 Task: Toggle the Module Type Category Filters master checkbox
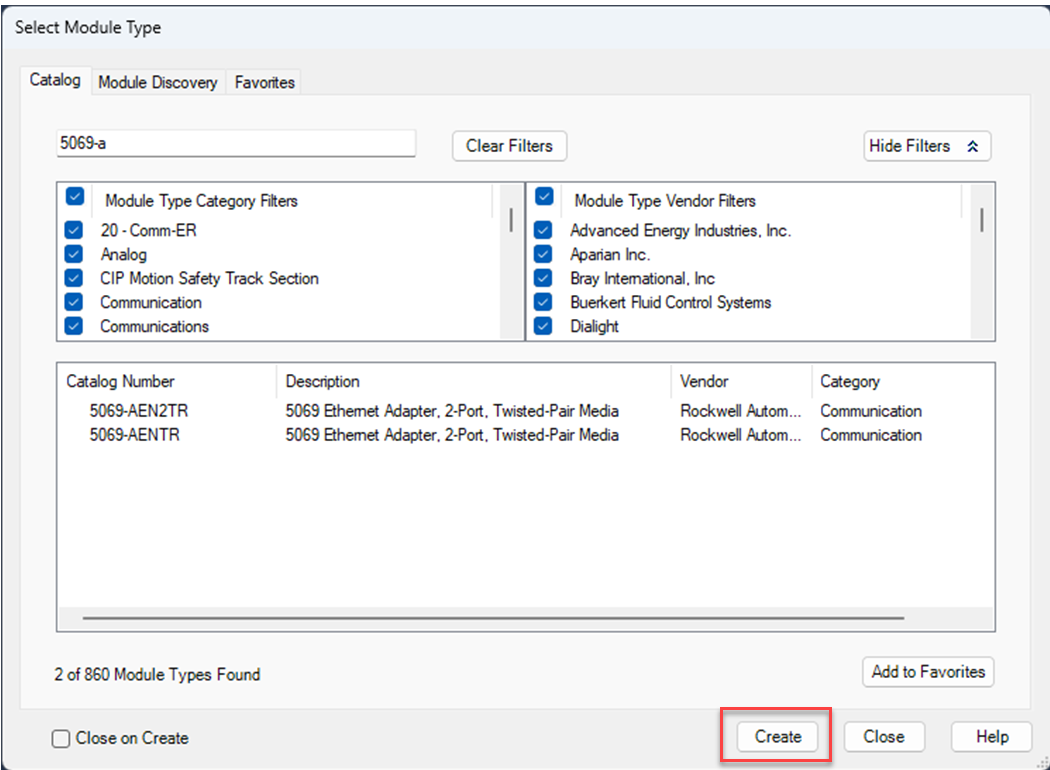(75, 198)
